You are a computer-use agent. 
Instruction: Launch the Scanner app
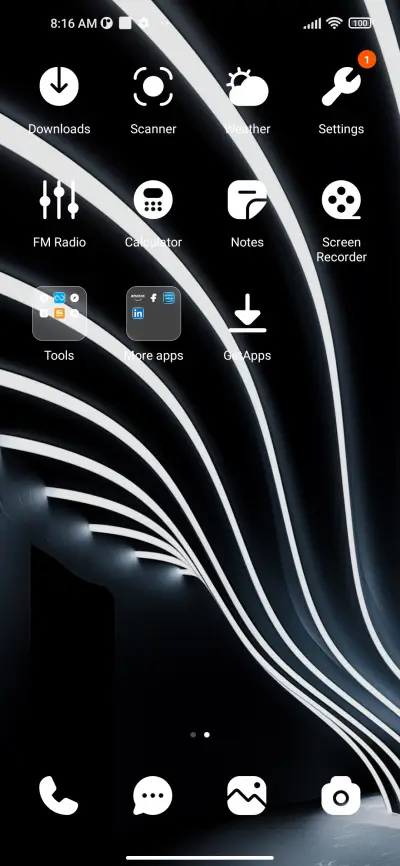pos(153,86)
